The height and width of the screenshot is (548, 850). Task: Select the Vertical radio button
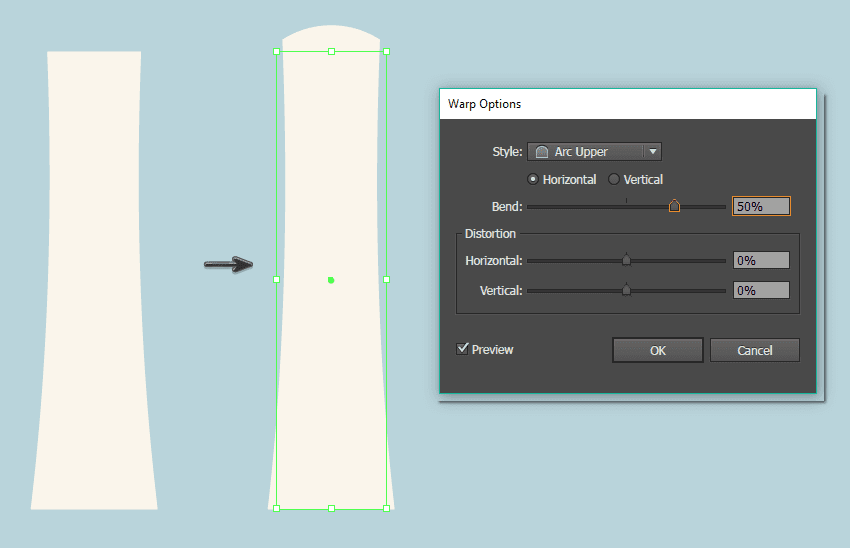click(614, 179)
